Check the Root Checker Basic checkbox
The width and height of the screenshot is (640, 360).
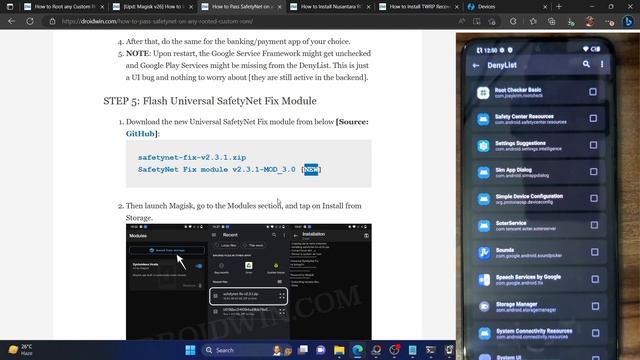[593, 92]
